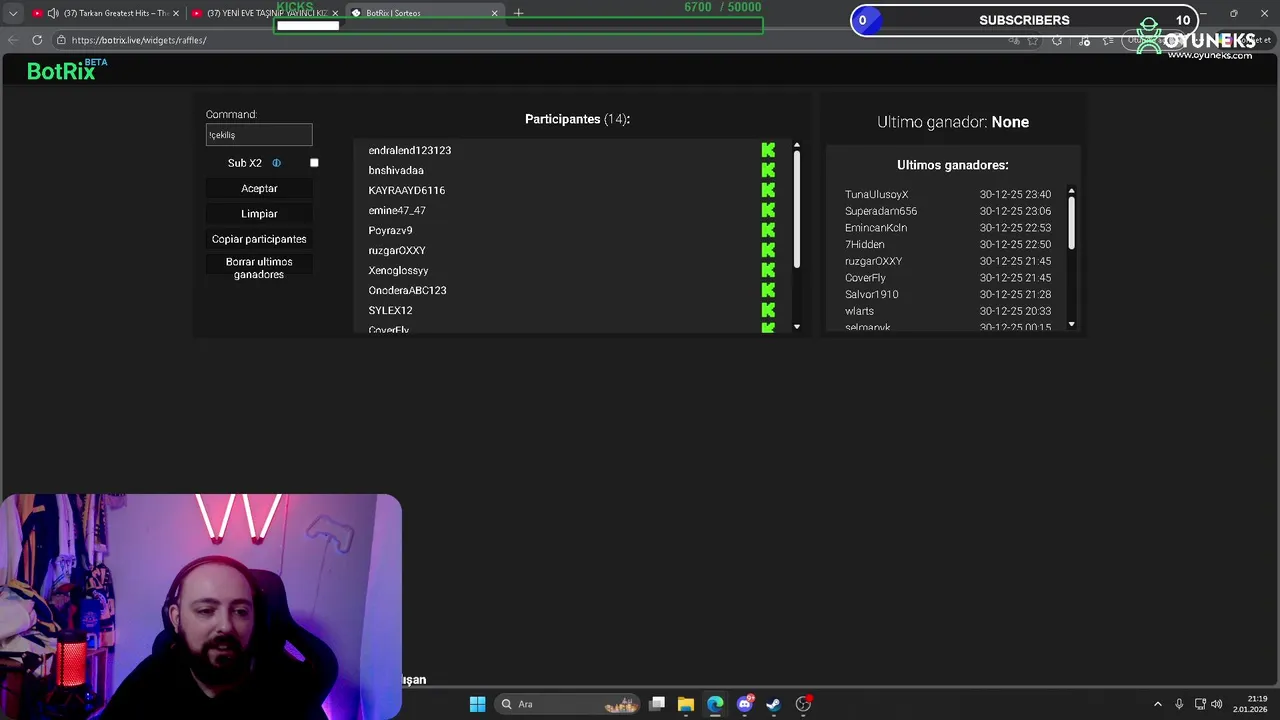This screenshot has height=720, width=1280.
Task: Click past winner Salvor1910
Action: pyautogui.click(x=872, y=294)
